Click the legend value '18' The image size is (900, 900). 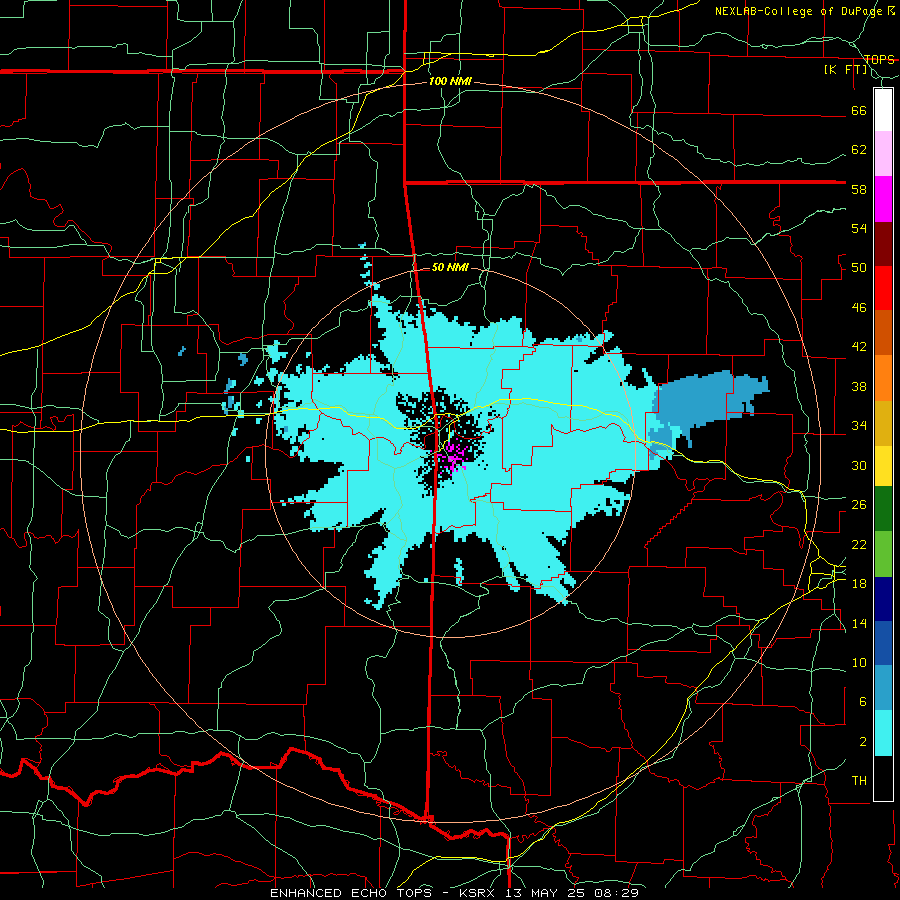(x=859, y=583)
